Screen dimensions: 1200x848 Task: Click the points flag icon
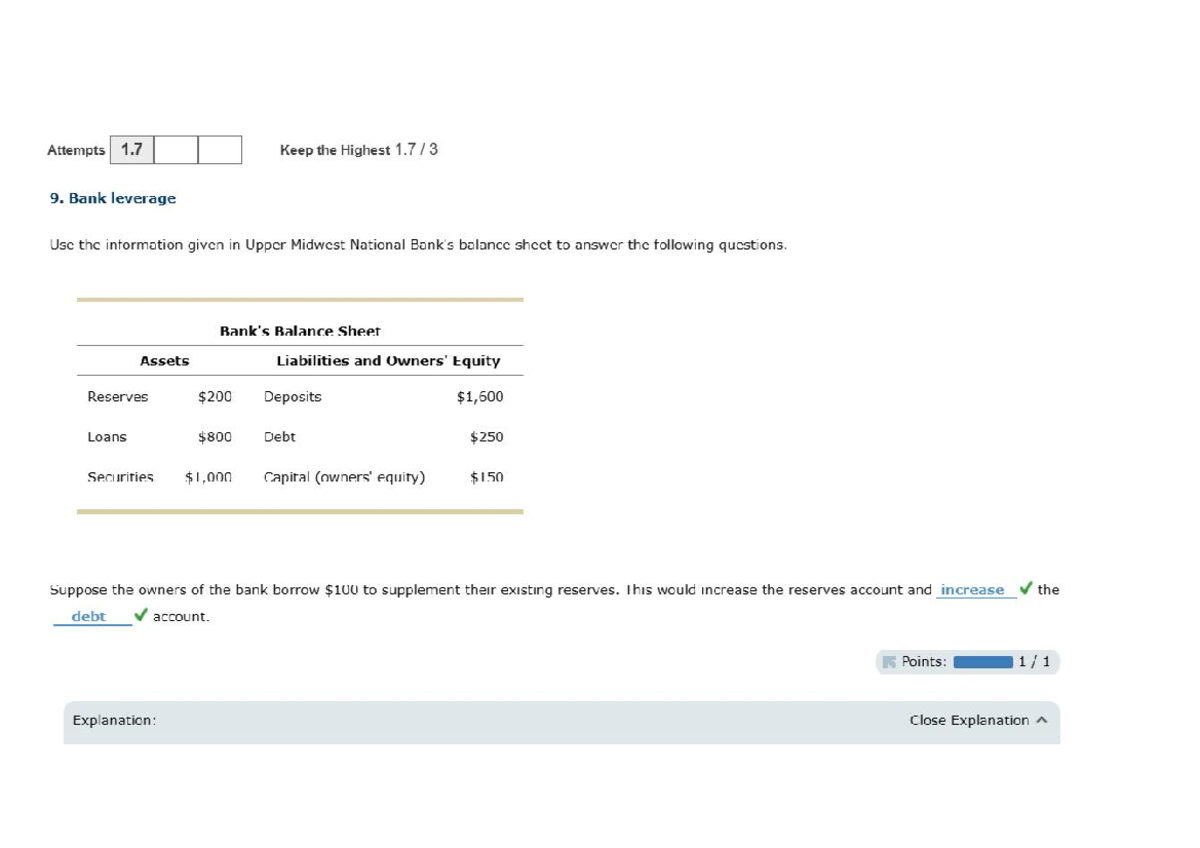coord(889,662)
